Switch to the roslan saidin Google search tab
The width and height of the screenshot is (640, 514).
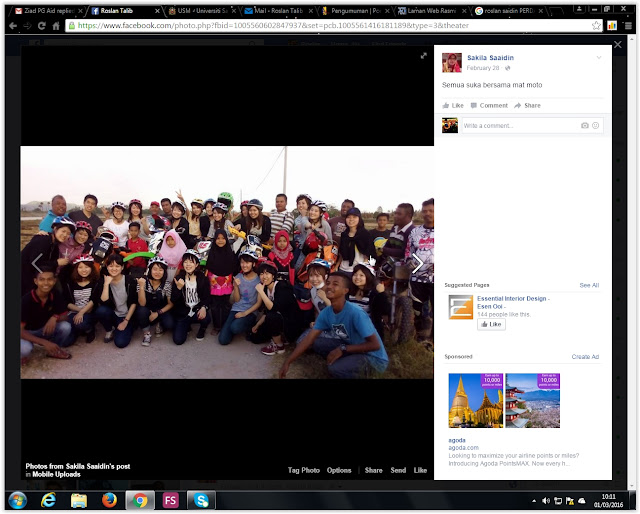pos(507,11)
